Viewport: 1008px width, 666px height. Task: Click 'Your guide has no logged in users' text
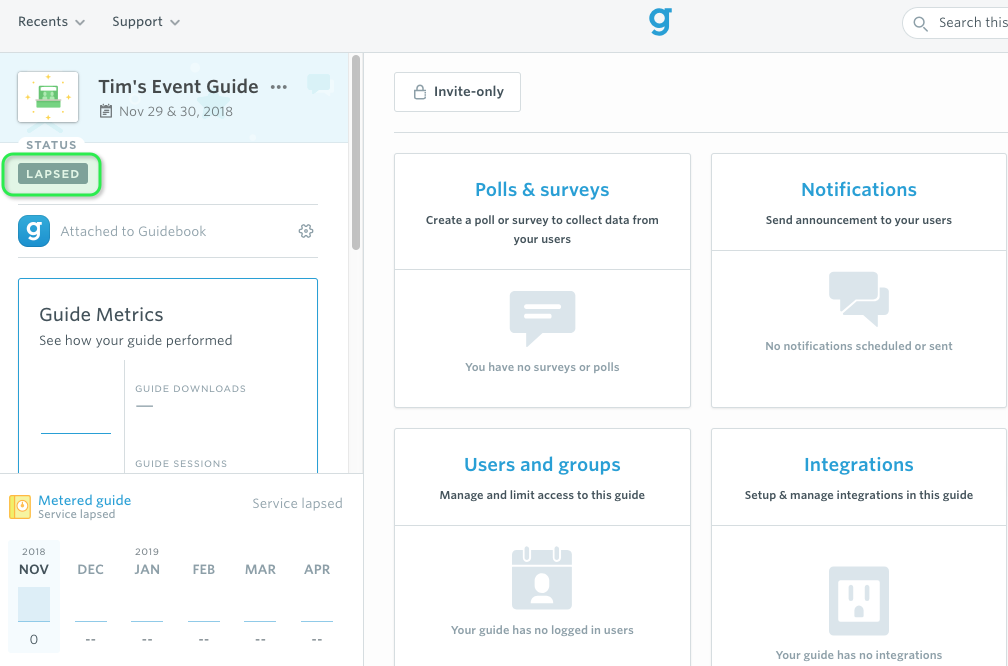[542, 630]
